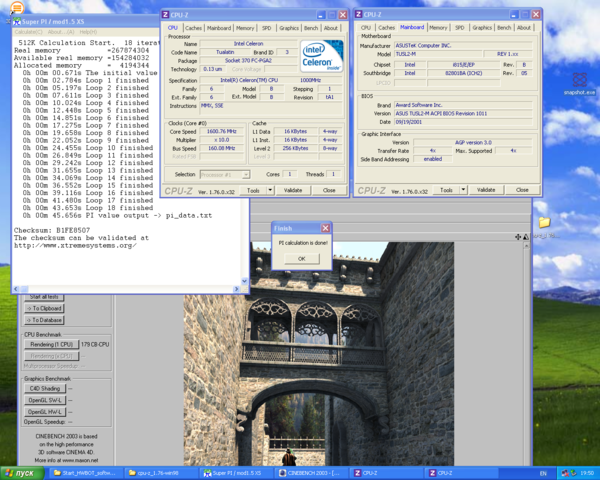Viewport: 600px width, 480px height.
Task: Click the Checksum: B1FE8507 line in Super PI
Action: pos(52,230)
